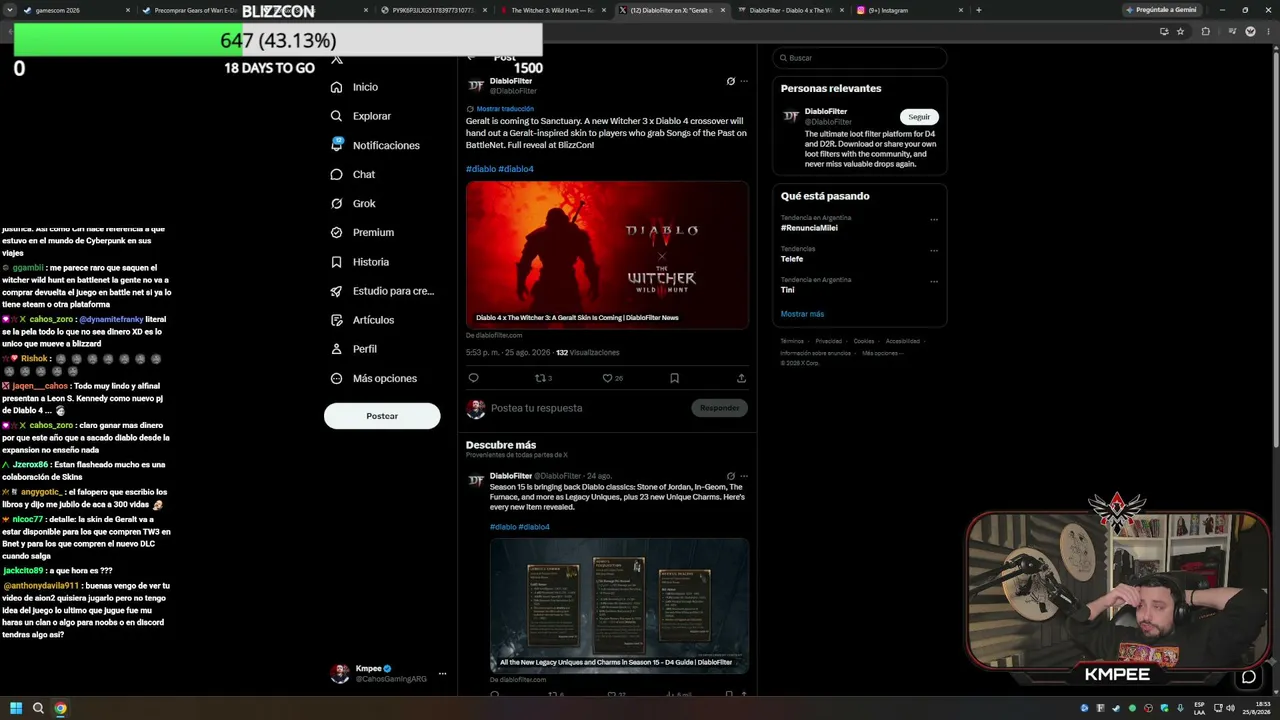Click the Postear button
Screen dimensions: 1280x720
coord(382,416)
